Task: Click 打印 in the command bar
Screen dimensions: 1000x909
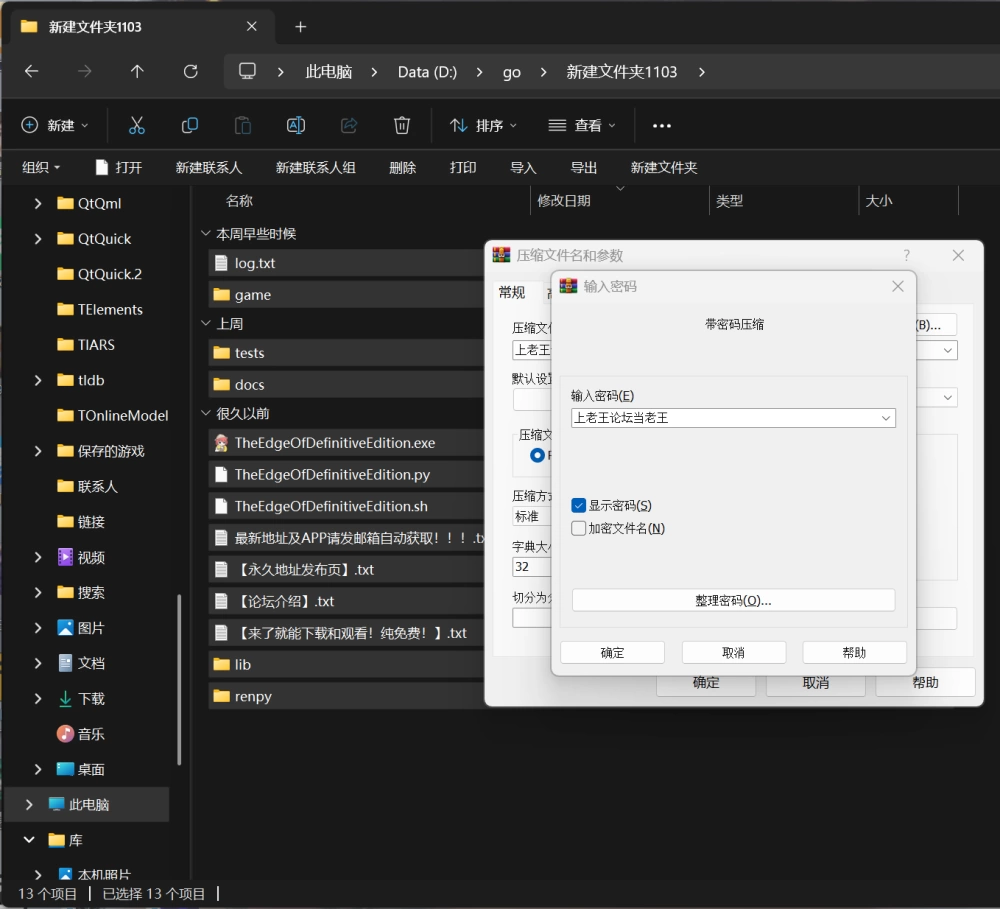Action: click(x=463, y=167)
